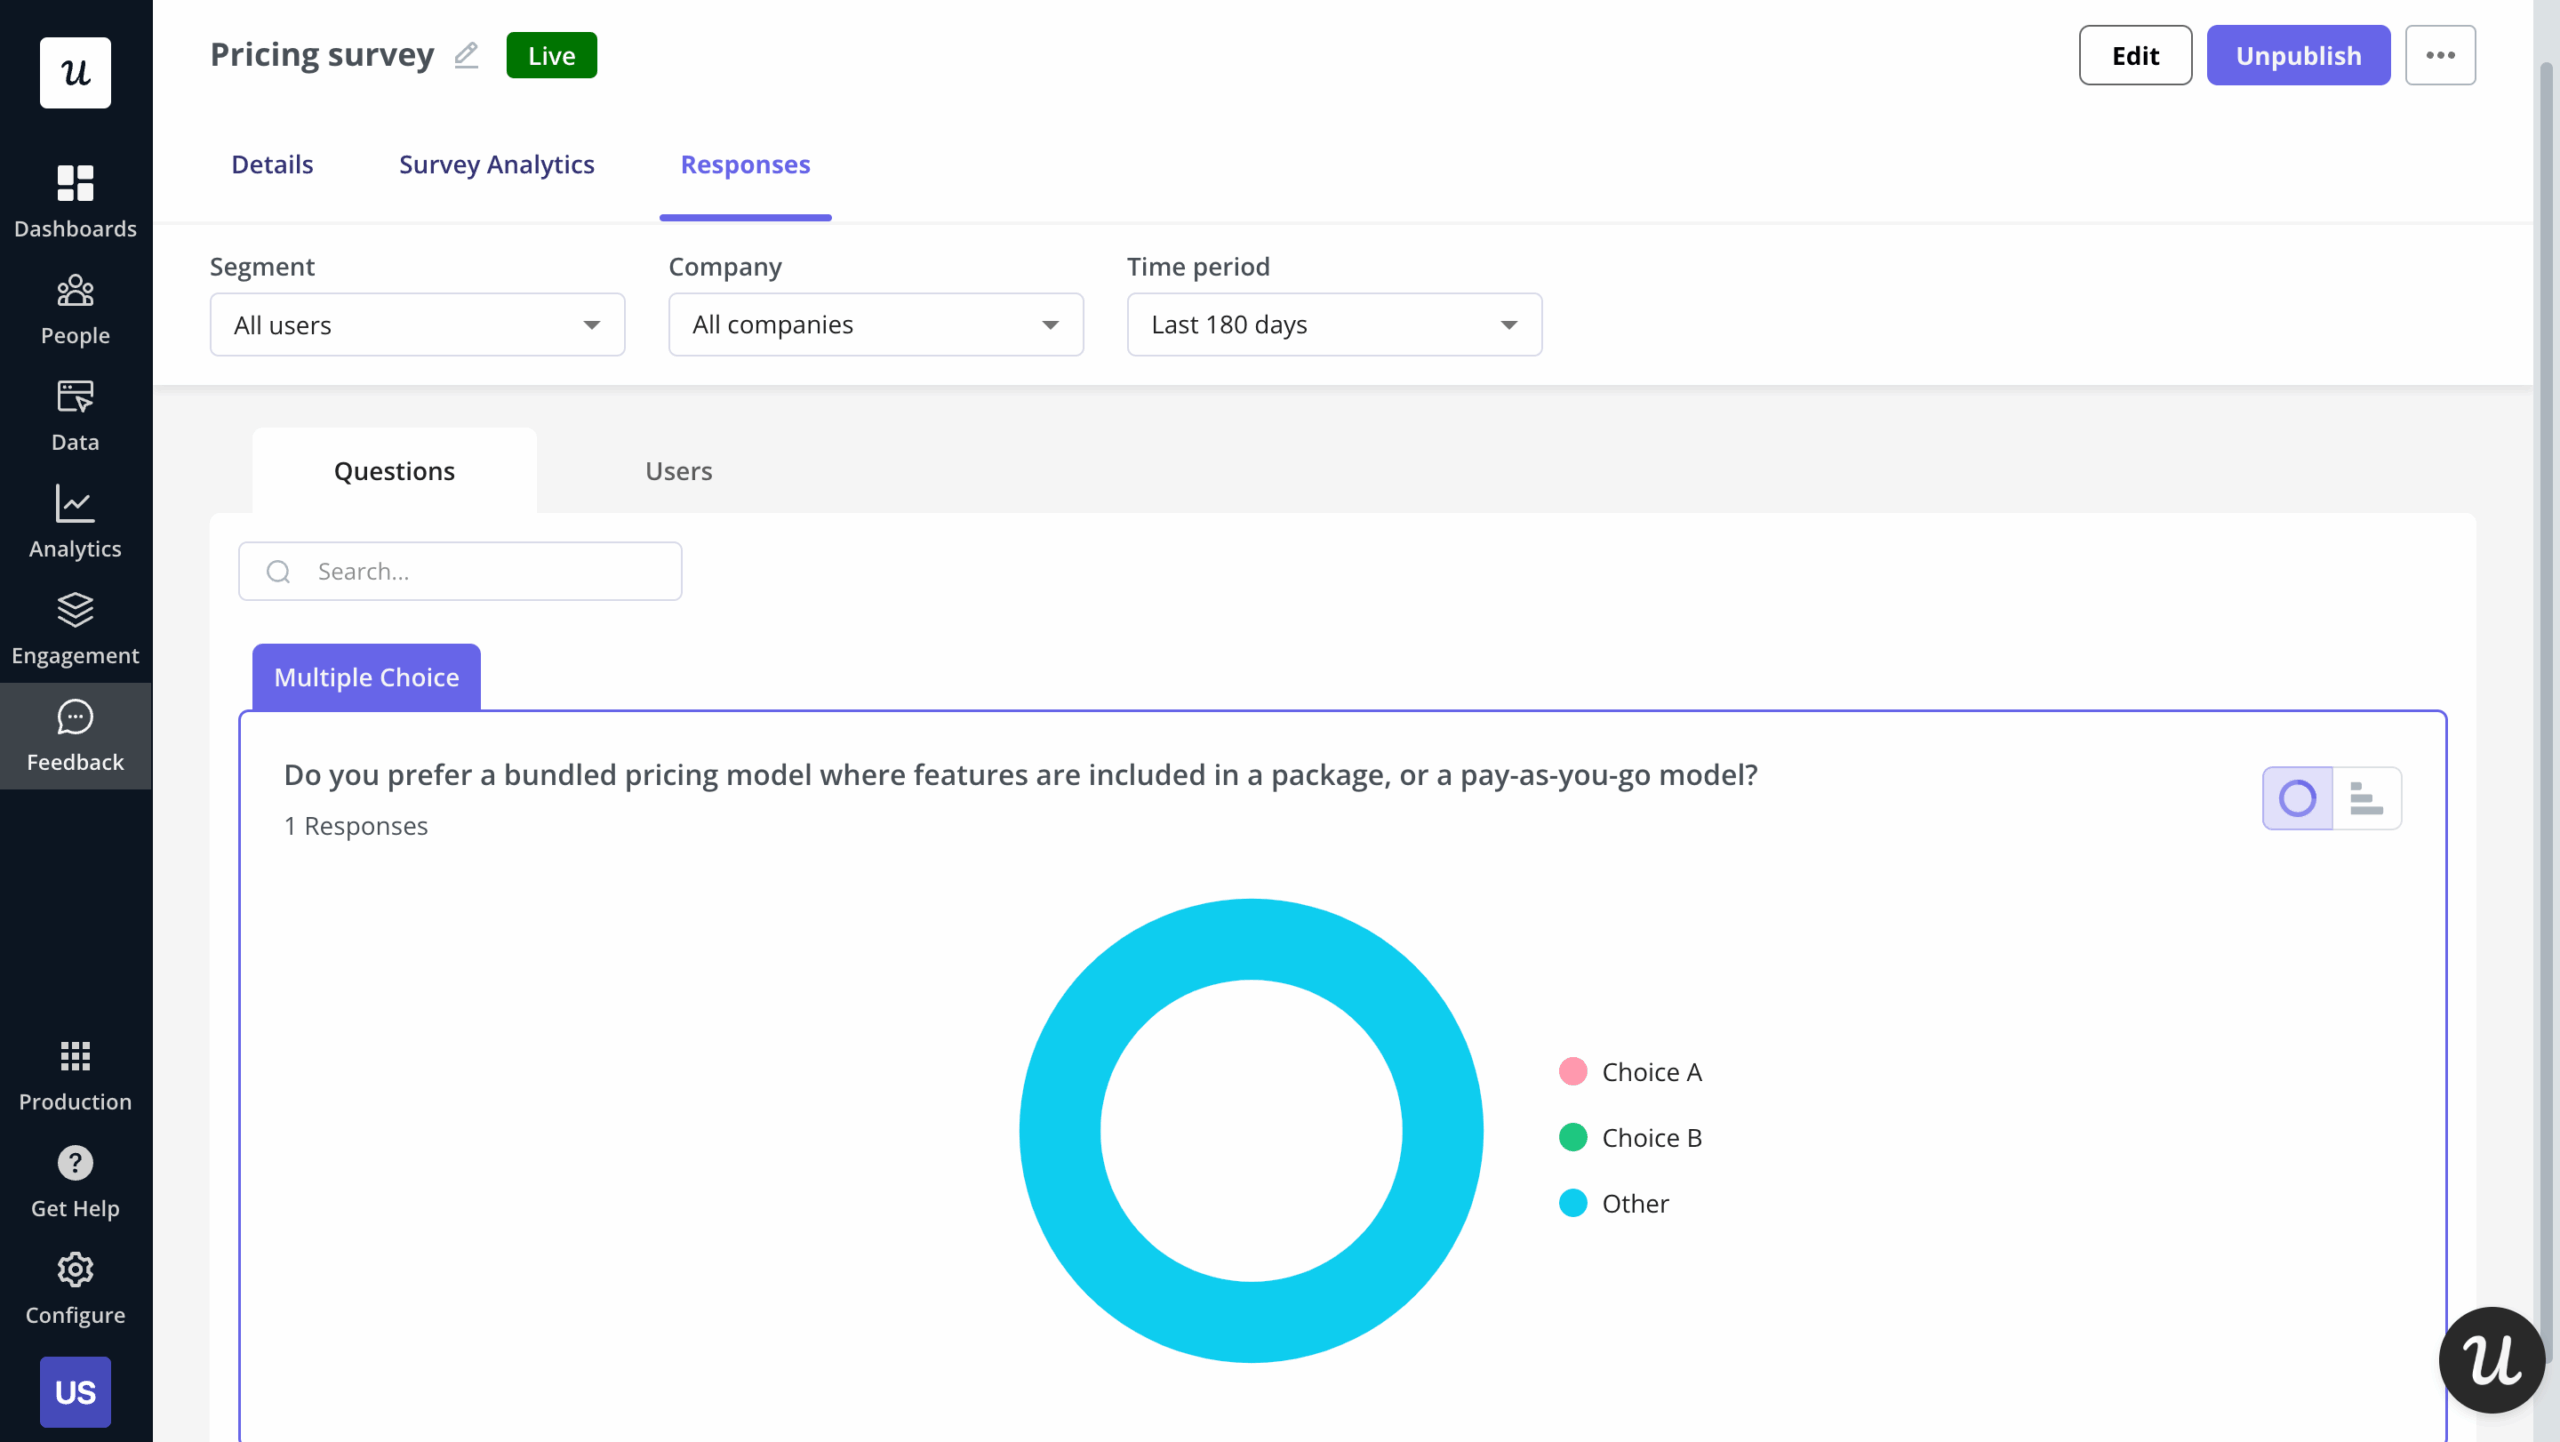
Task: Expand the All companies dropdown
Action: click(x=874, y=324)
